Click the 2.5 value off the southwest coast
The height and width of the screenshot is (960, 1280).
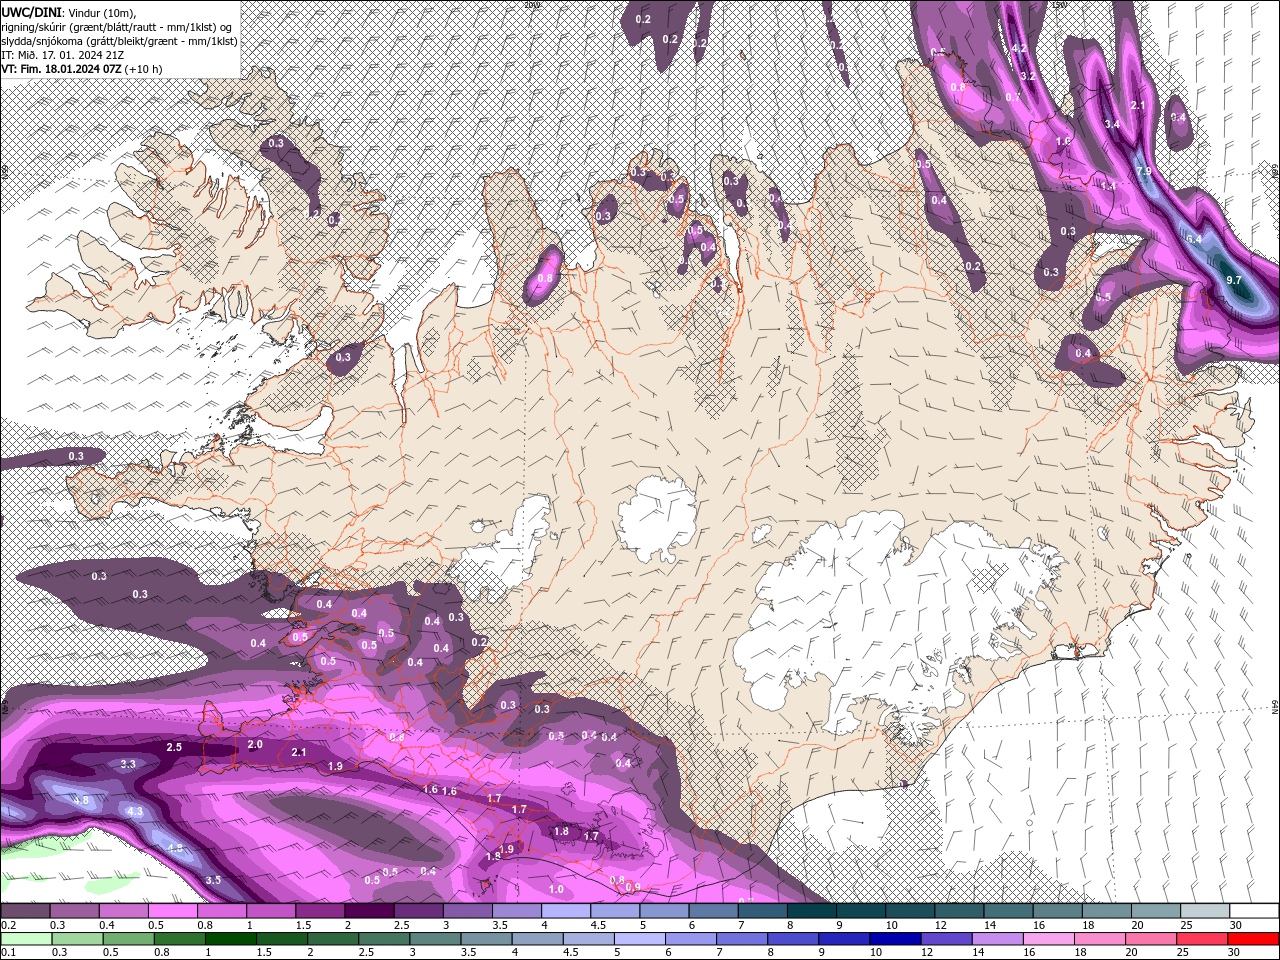click(174, 747)
